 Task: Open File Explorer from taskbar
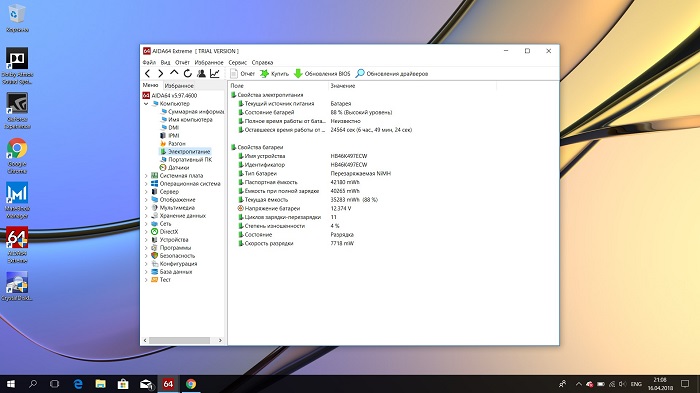coord(100,384)
